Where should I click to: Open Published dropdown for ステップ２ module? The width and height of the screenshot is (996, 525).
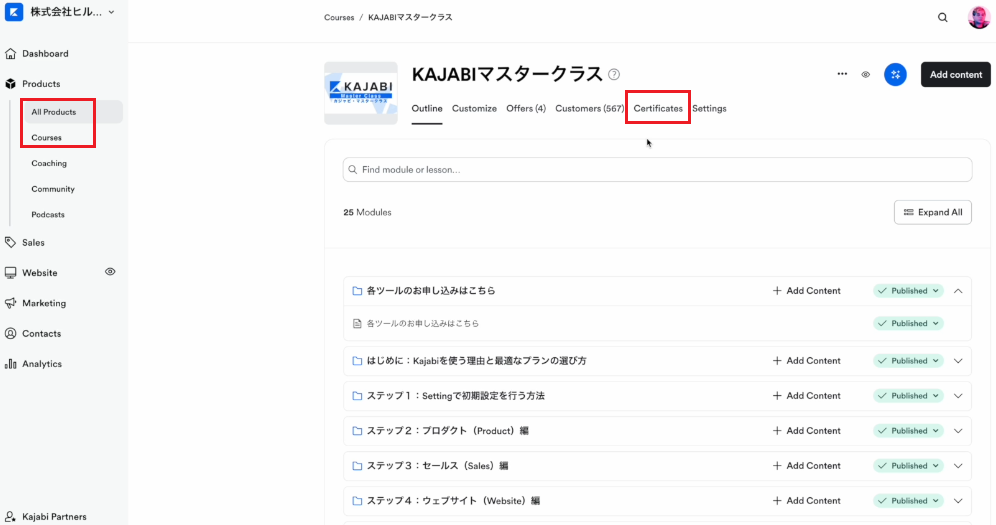(908, 430)
